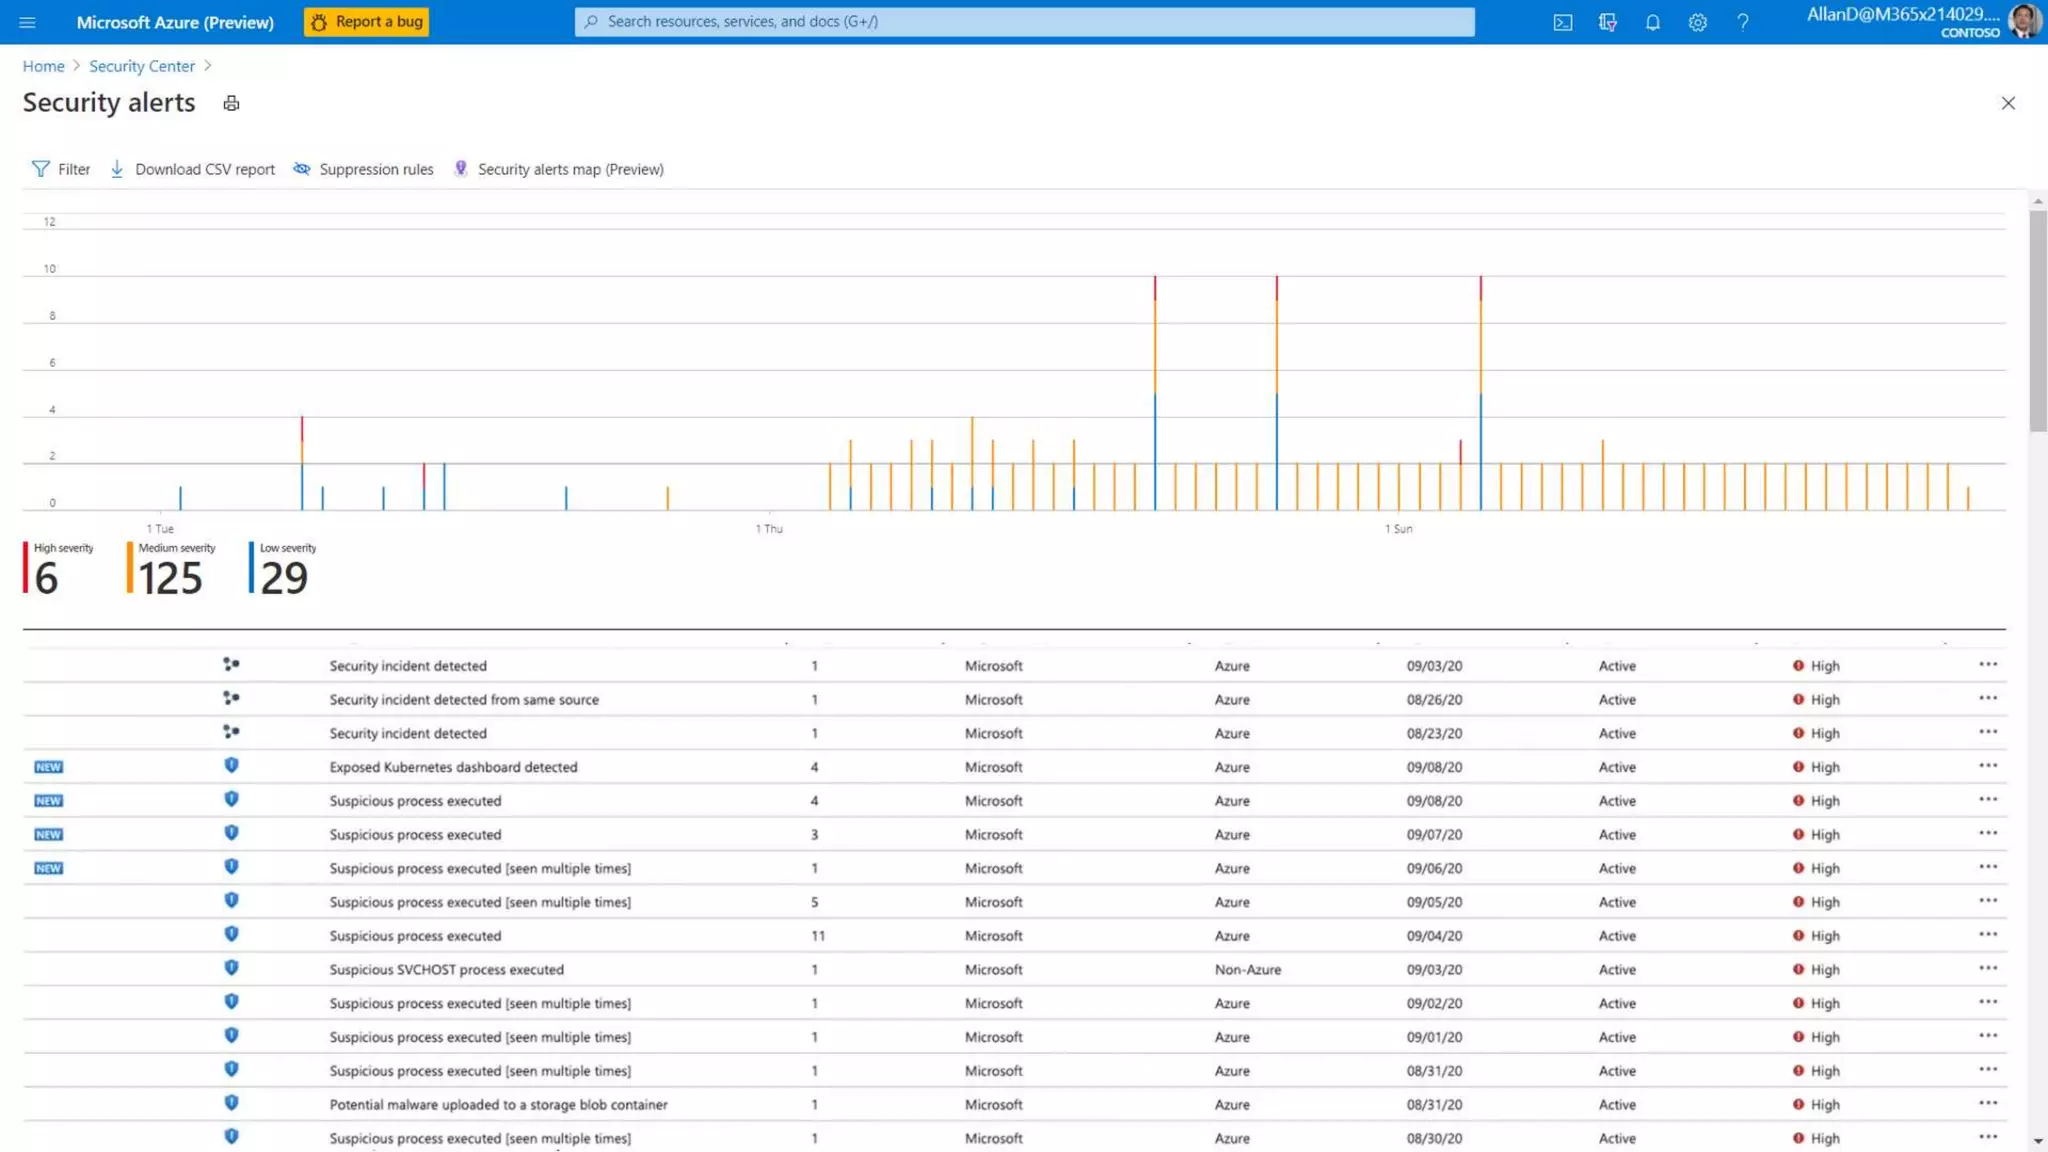The width and height of the screenshot is (2048, 1152).
Task: Open portal settings gear
Action: point(1697,22)
